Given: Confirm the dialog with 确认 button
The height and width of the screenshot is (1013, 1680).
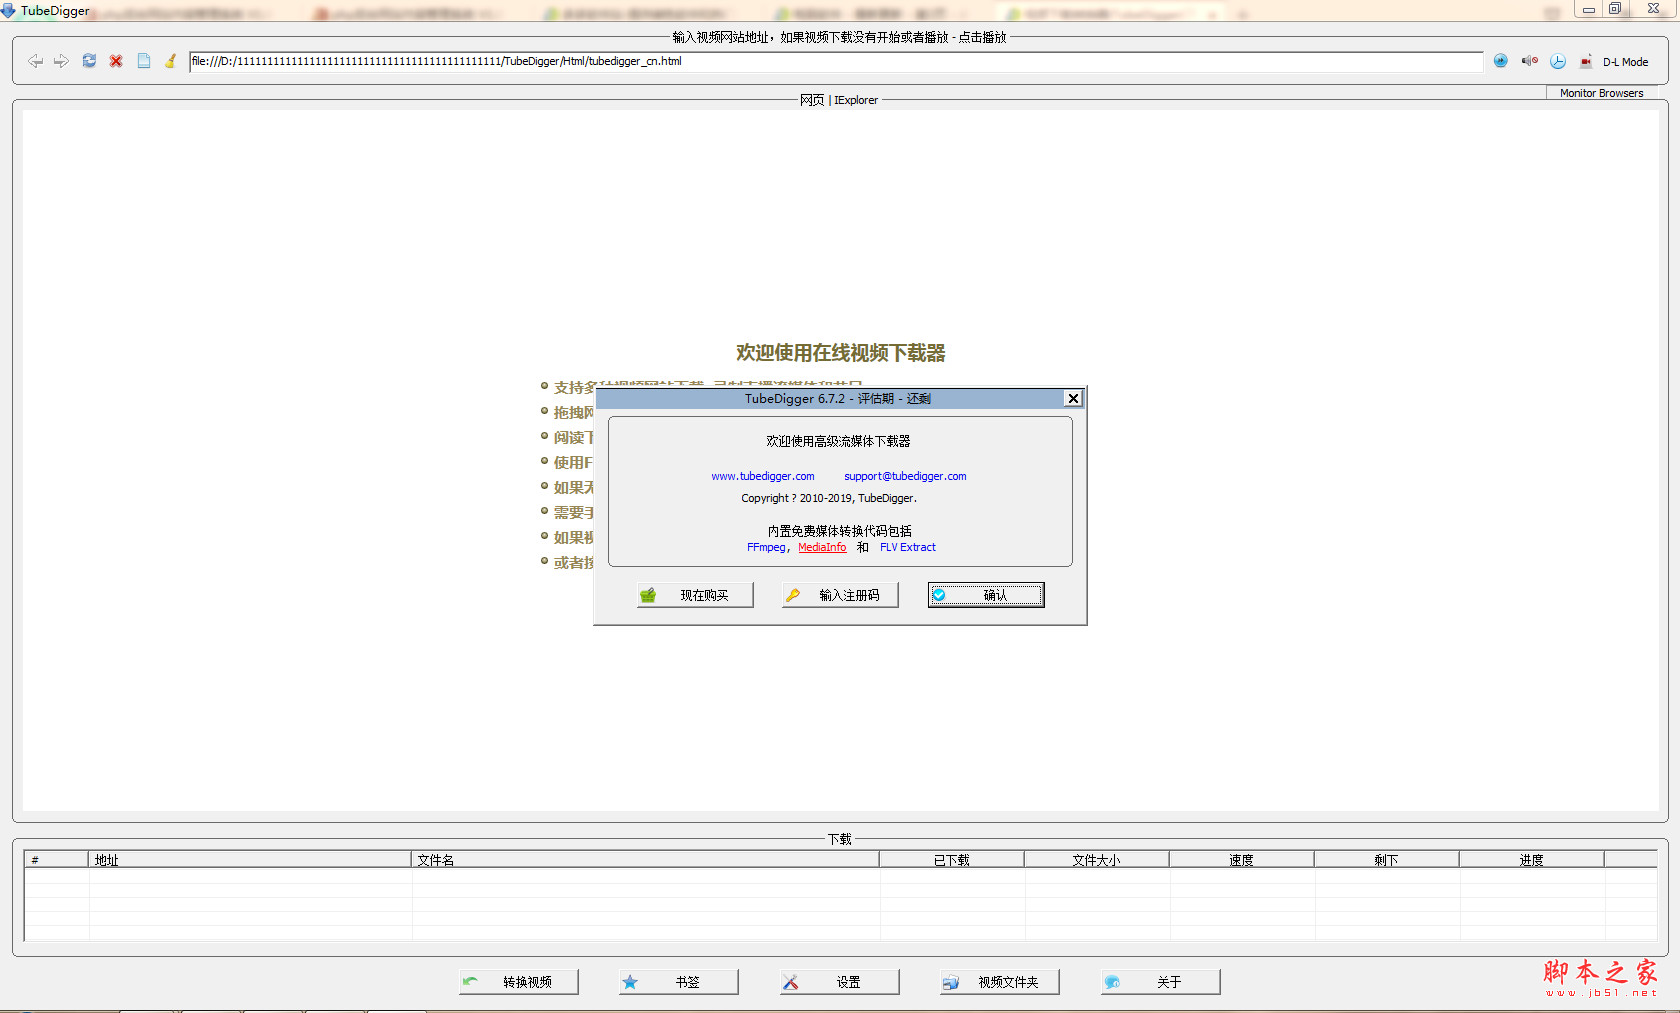Looking at the screenshot, I should coord(986,595).
